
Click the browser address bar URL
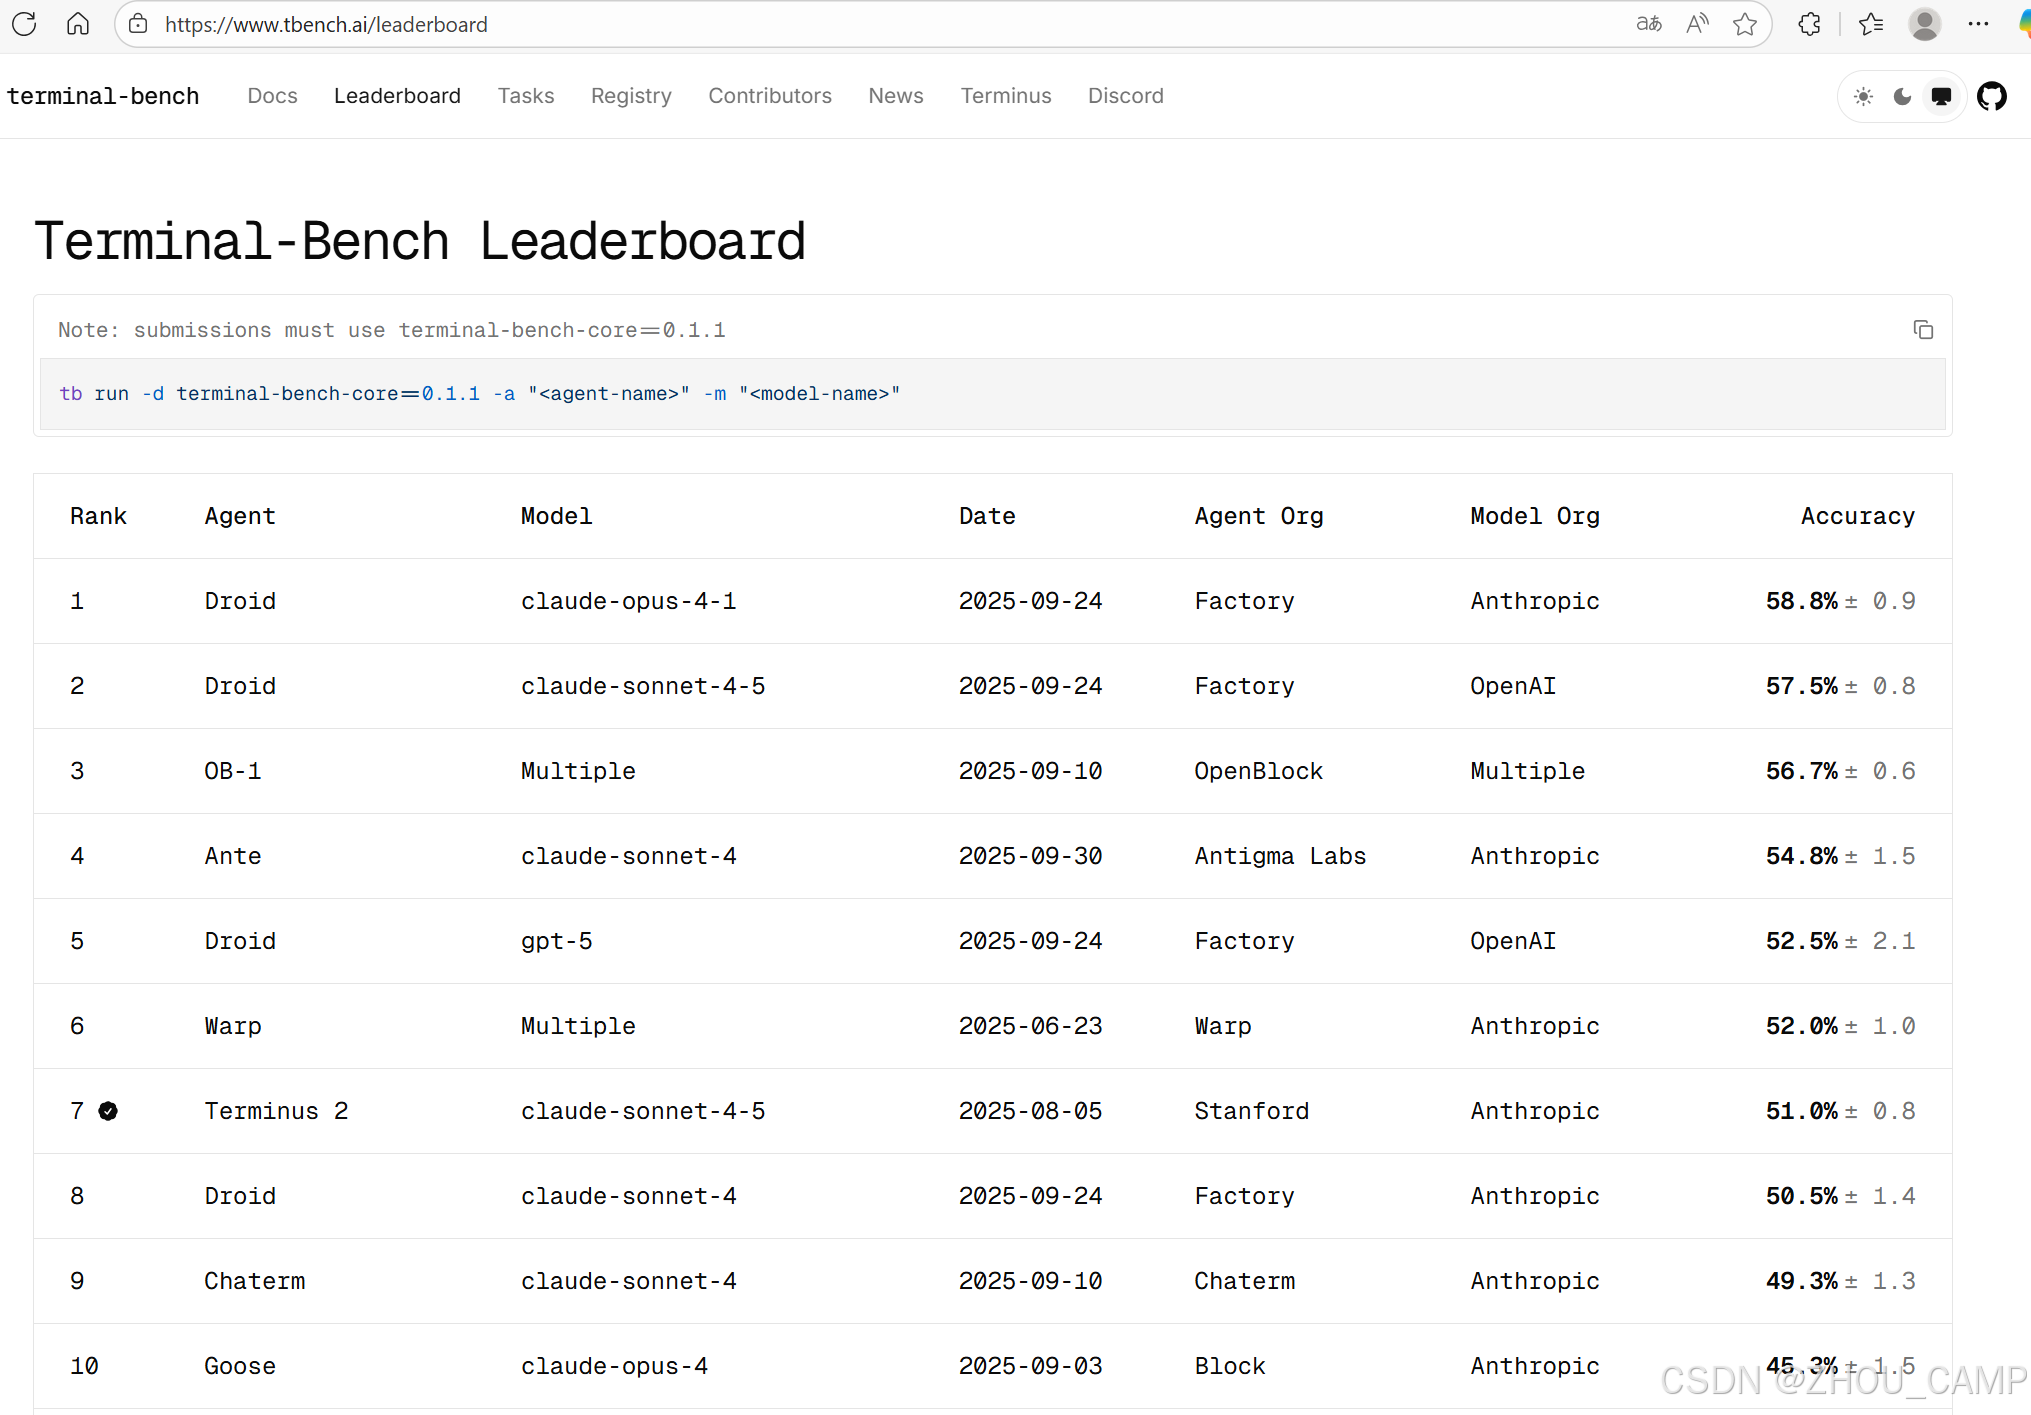point(326,24)
